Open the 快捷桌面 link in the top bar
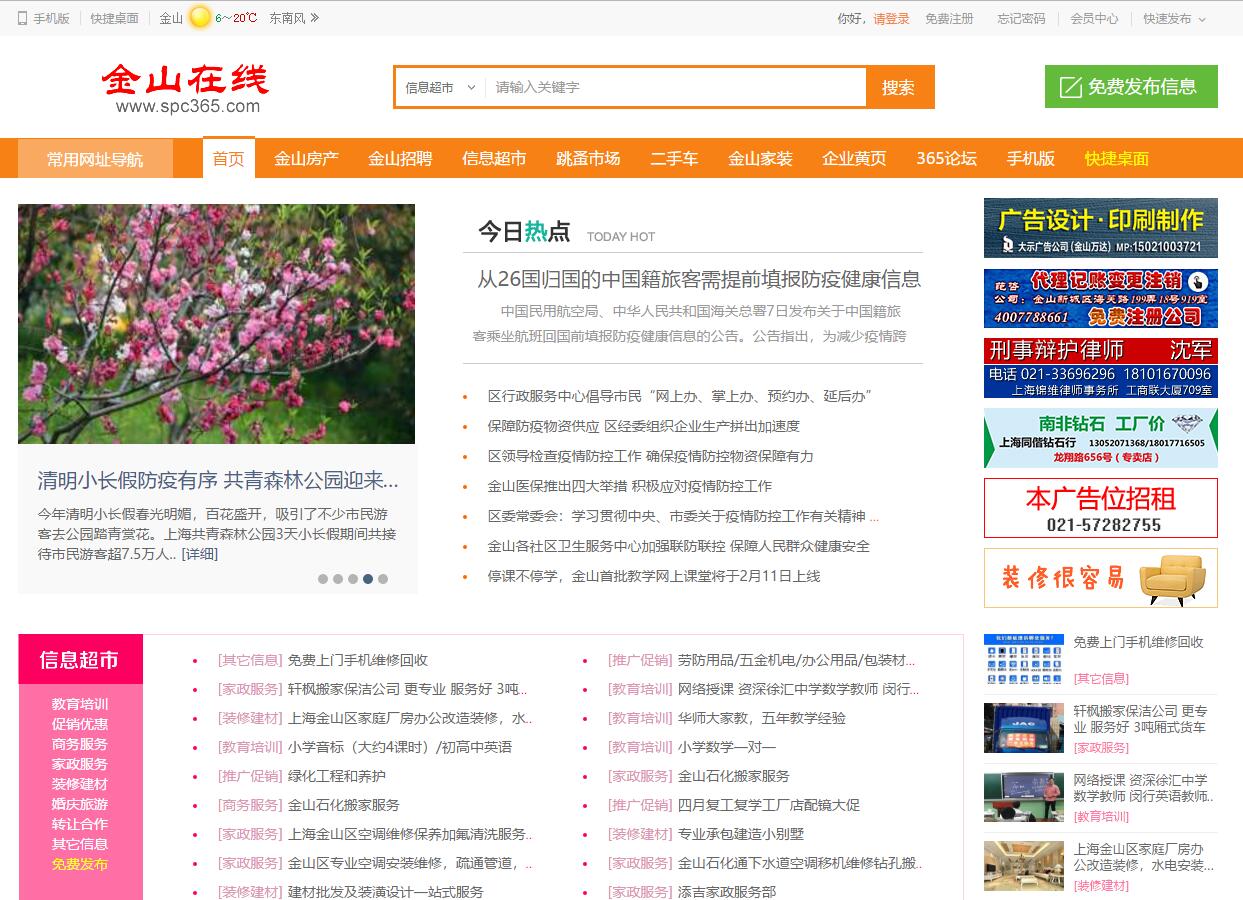The image size is (1243, 900). 114,18
